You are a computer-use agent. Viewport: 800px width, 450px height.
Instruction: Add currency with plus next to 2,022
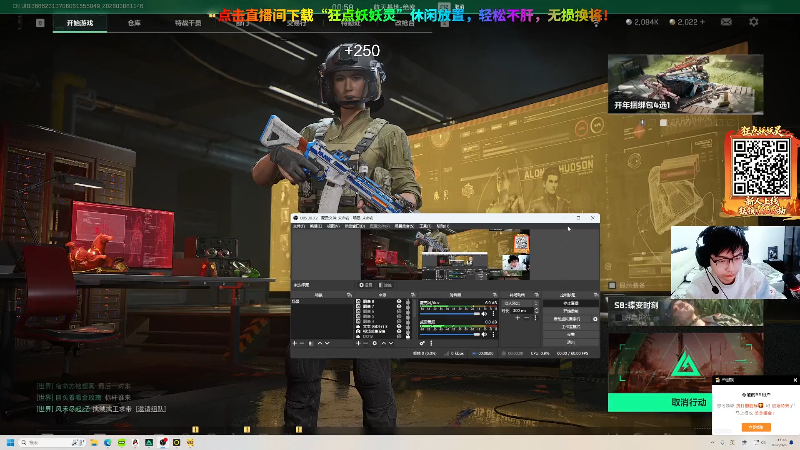tap(703, 22)
